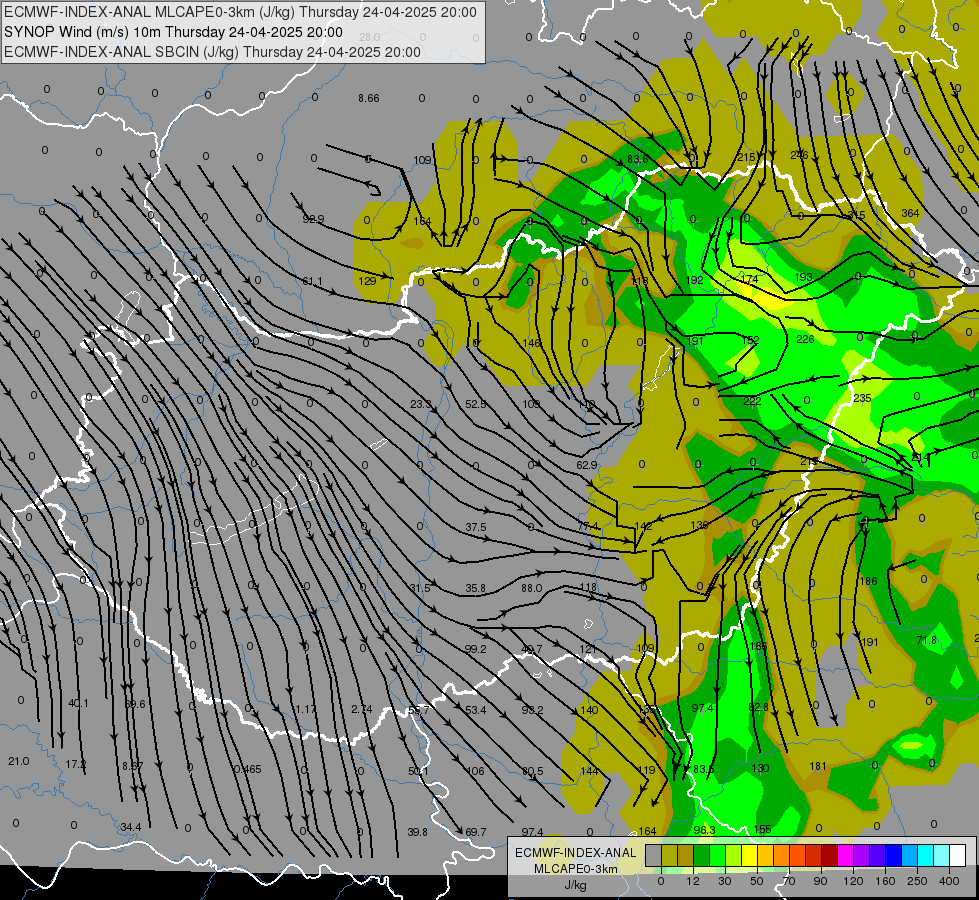The image size is (979, 900).
Task: Click the 222 value on the map
Action: point(752,401)
